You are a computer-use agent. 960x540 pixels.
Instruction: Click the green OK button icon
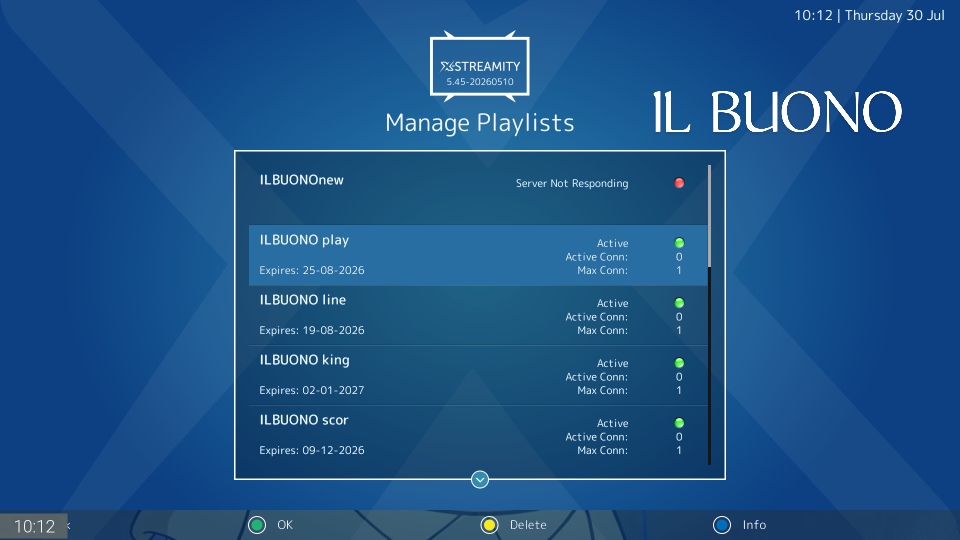tap(257, 525)
